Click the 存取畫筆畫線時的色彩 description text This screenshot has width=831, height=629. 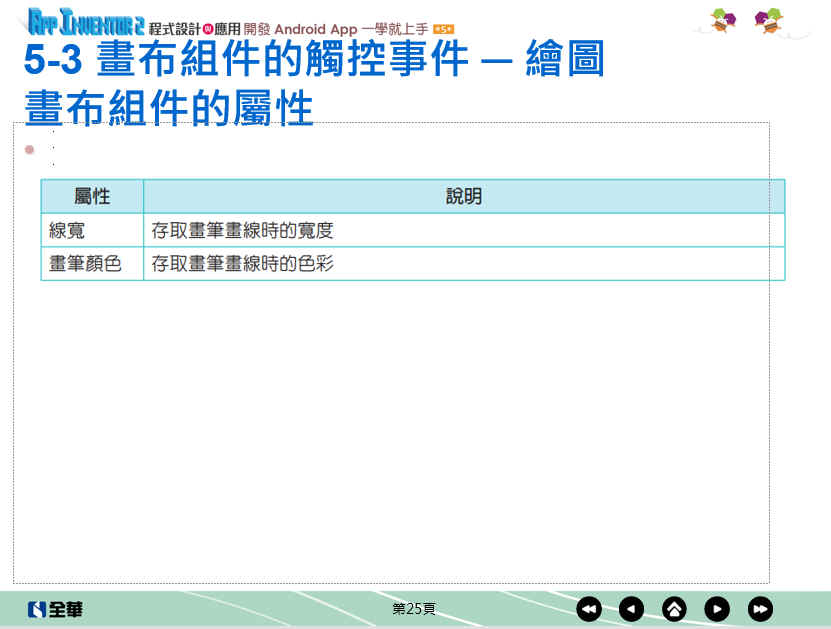point(242,264)
